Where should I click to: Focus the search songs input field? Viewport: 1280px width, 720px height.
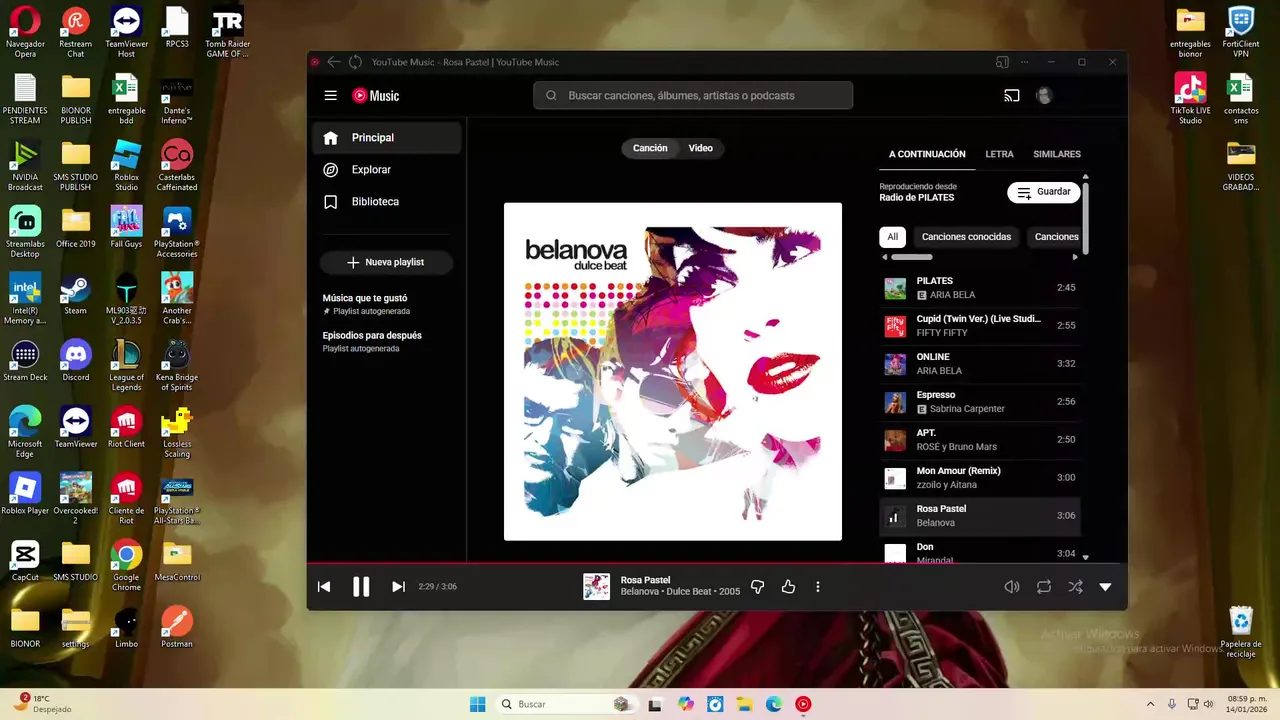point(693,96)
